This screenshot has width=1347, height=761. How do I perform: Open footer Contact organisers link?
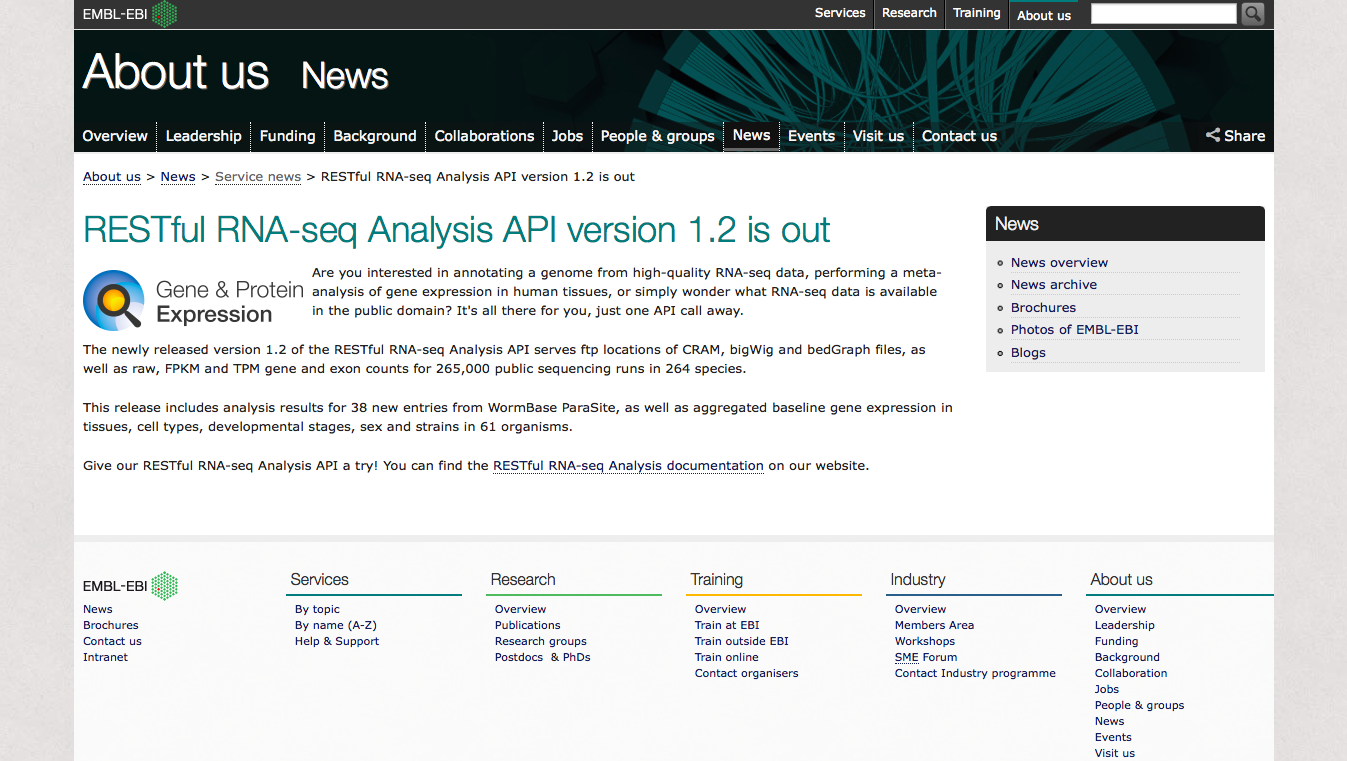tap(747, 673)
